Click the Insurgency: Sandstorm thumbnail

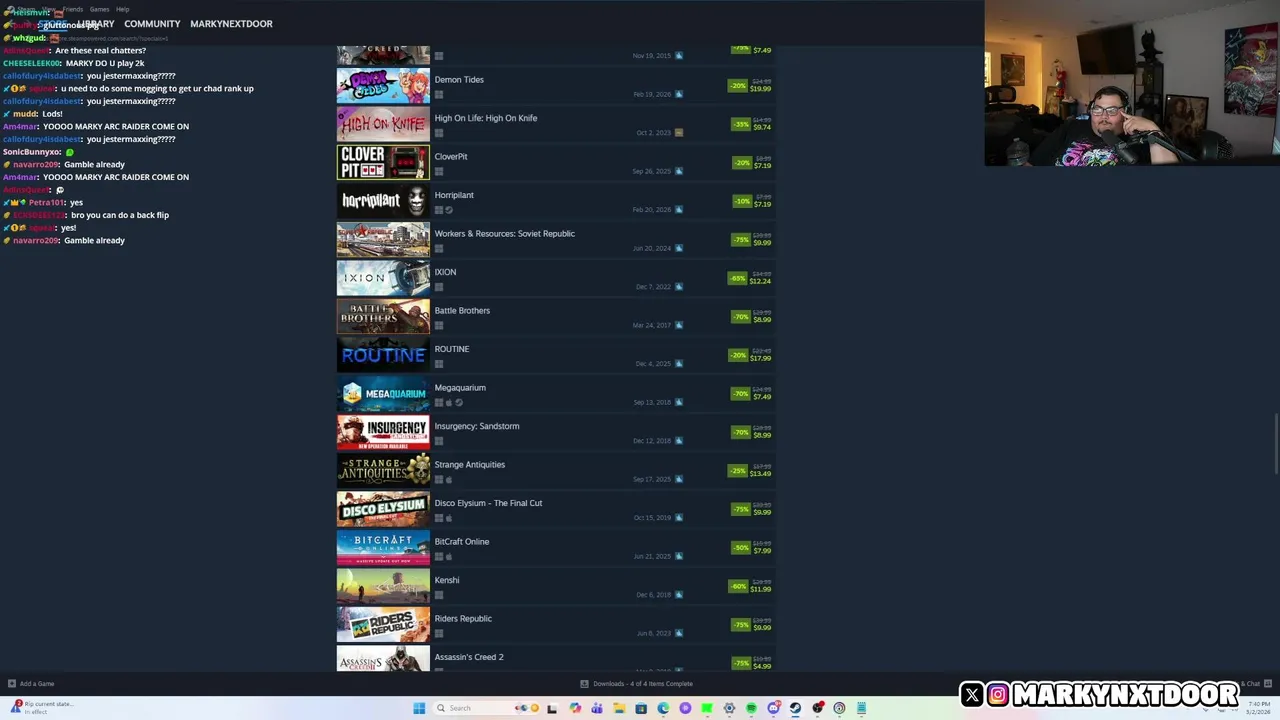click(383, 433)
